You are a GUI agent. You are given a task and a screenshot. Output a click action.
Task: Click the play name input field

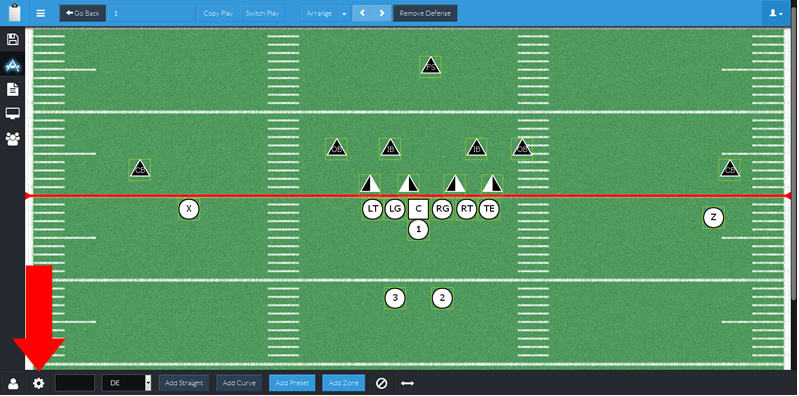[151, 13]
